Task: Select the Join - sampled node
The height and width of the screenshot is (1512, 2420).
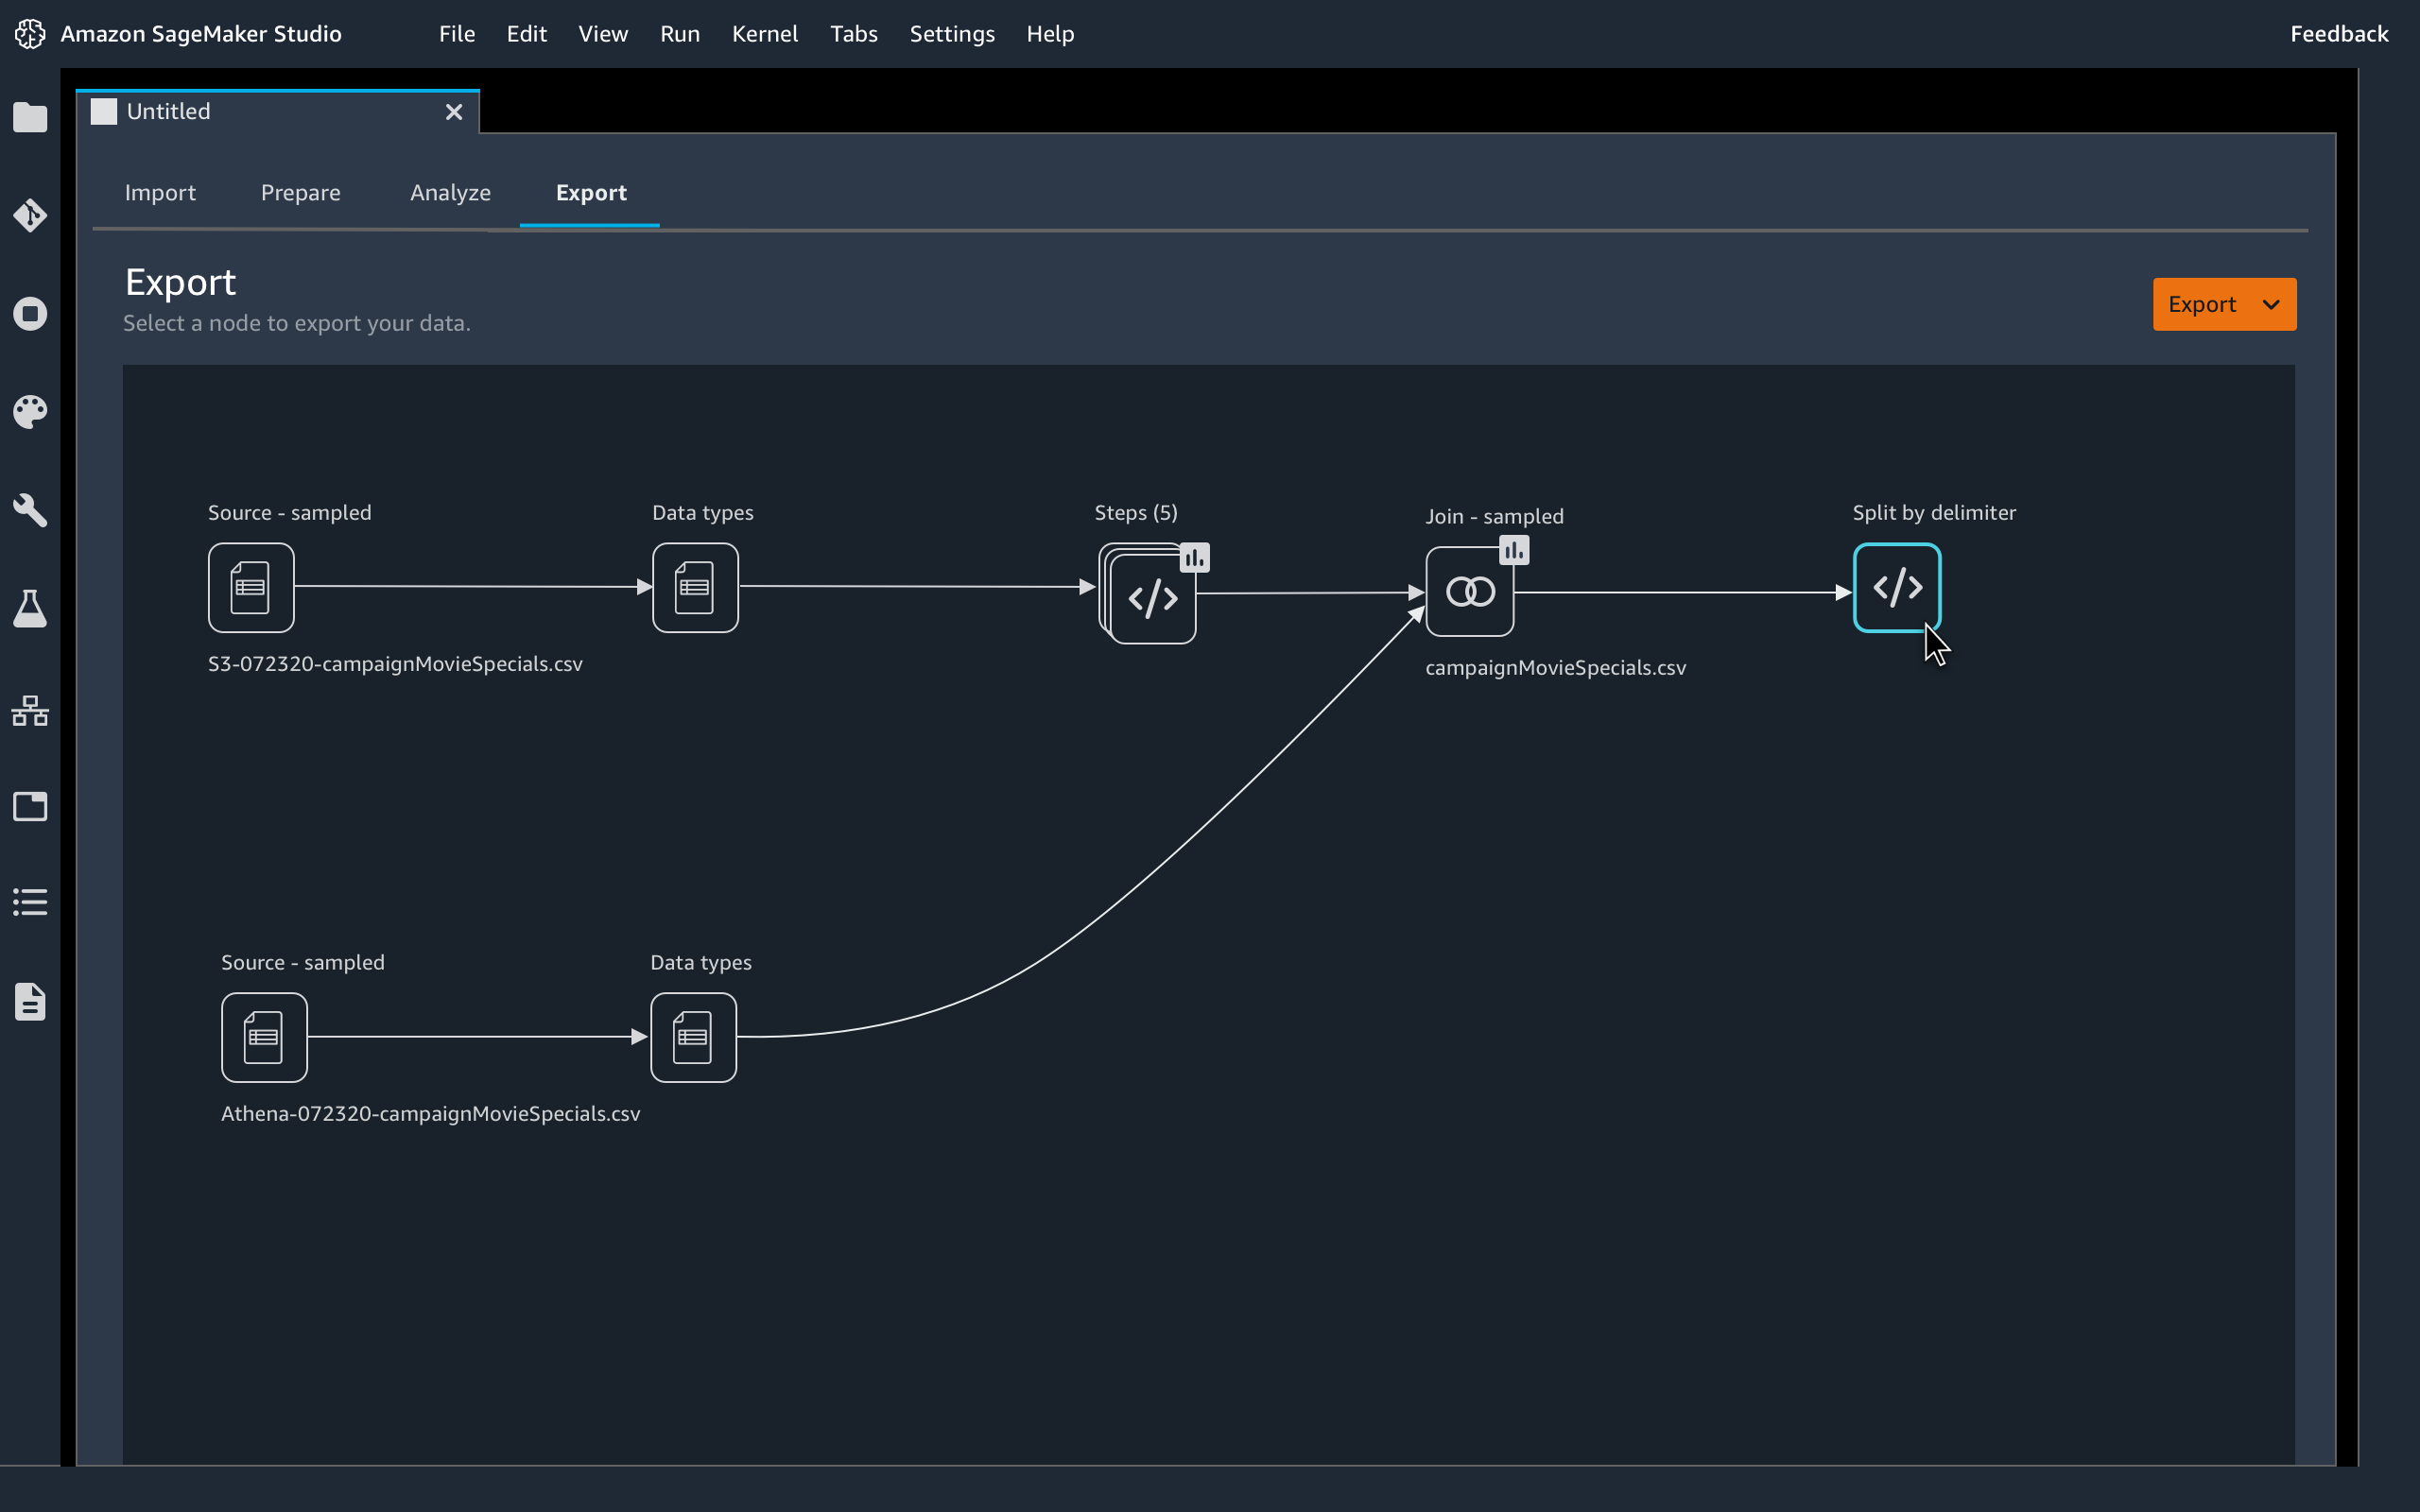Action: coord(1469,592)
